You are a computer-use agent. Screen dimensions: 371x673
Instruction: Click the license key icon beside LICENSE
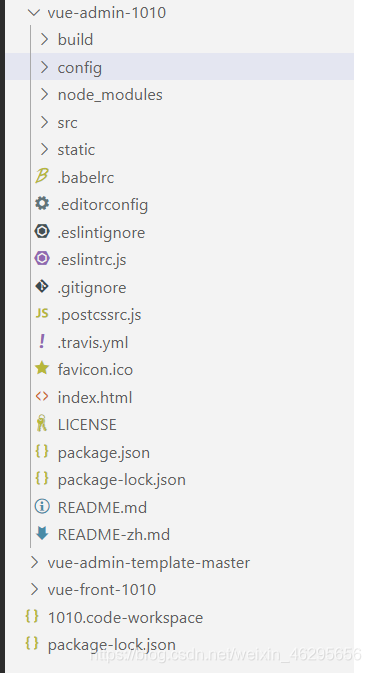pyautogui.click(x=42, y=424)
